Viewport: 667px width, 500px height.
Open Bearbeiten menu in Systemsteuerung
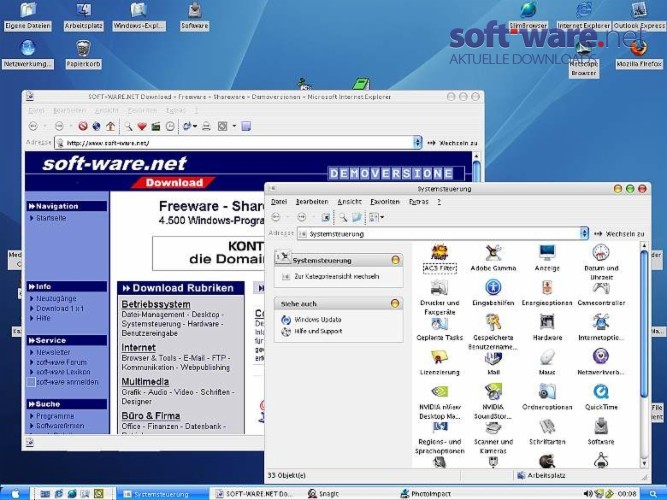click(x=312, y=201)
